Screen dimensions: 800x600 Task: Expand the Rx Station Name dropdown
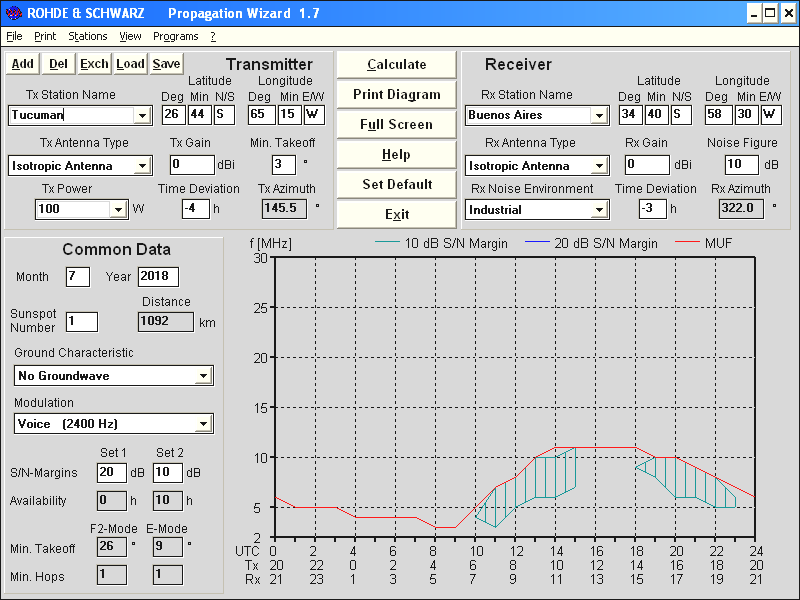[x=599, y=115]
